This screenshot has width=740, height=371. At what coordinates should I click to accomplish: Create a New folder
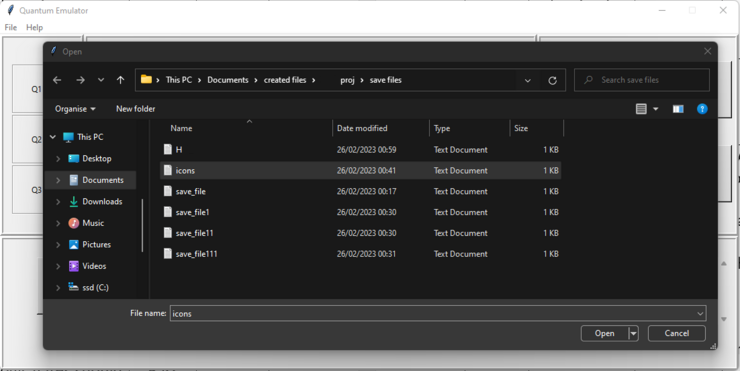(135, 109)
